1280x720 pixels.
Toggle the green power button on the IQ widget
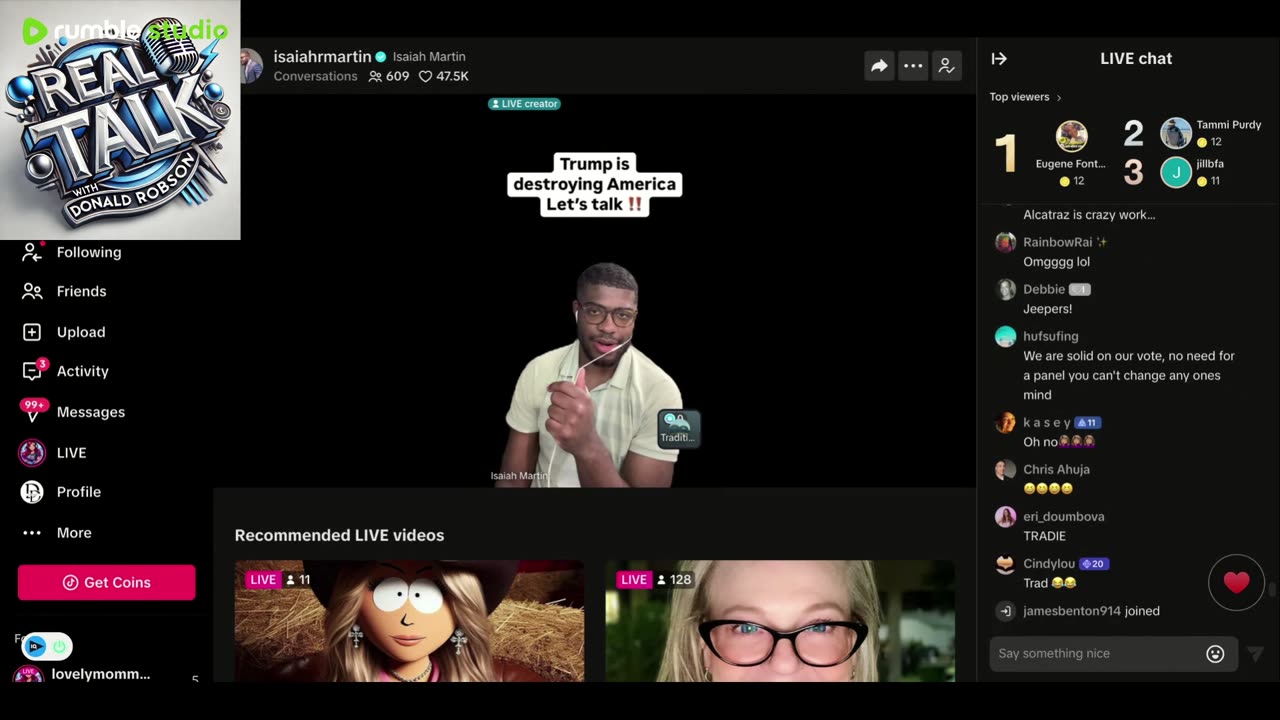point(59,647)
